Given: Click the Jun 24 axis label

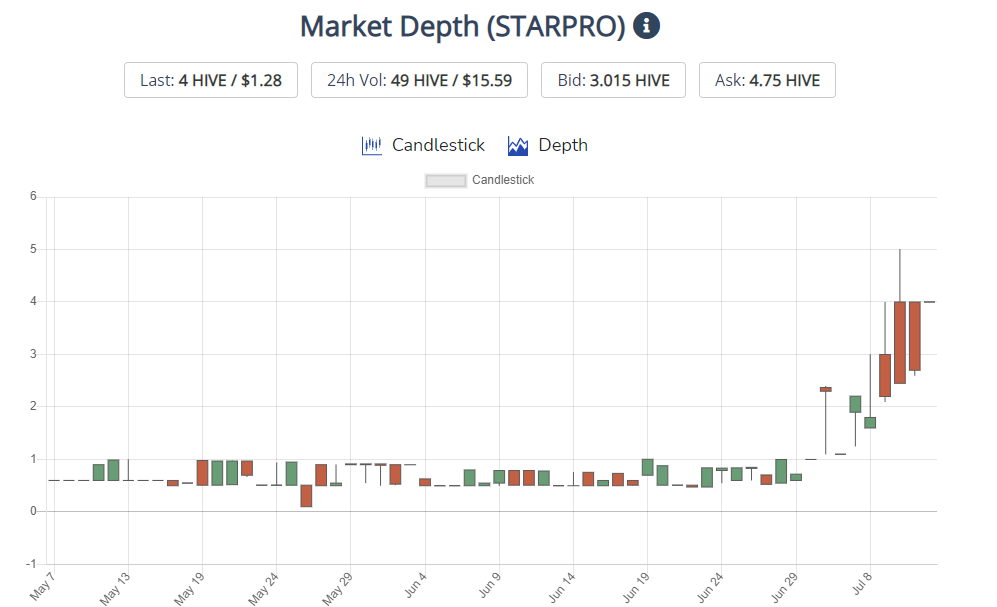Looking at the screenshot, I should [710, 587].
